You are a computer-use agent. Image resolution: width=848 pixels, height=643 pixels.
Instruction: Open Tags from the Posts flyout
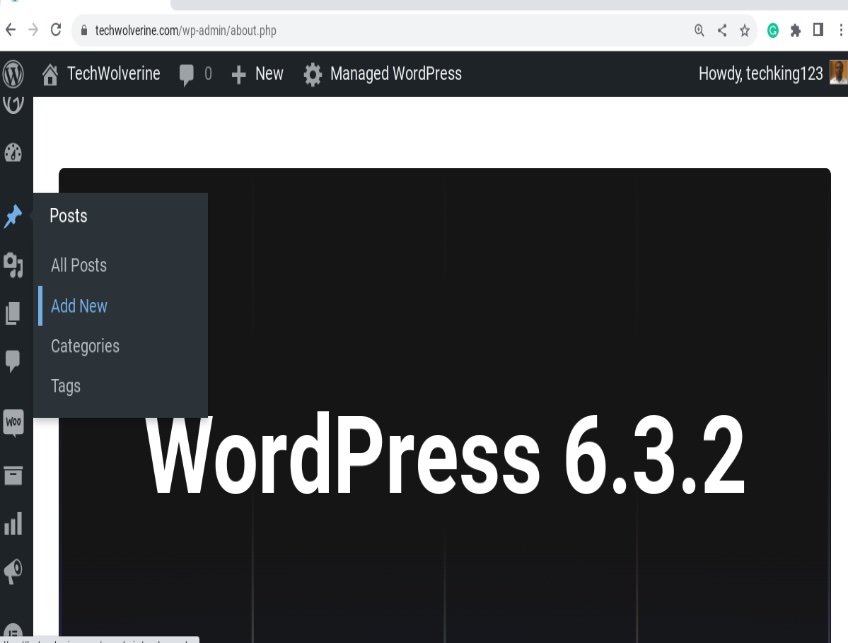(x=65, y=386)
